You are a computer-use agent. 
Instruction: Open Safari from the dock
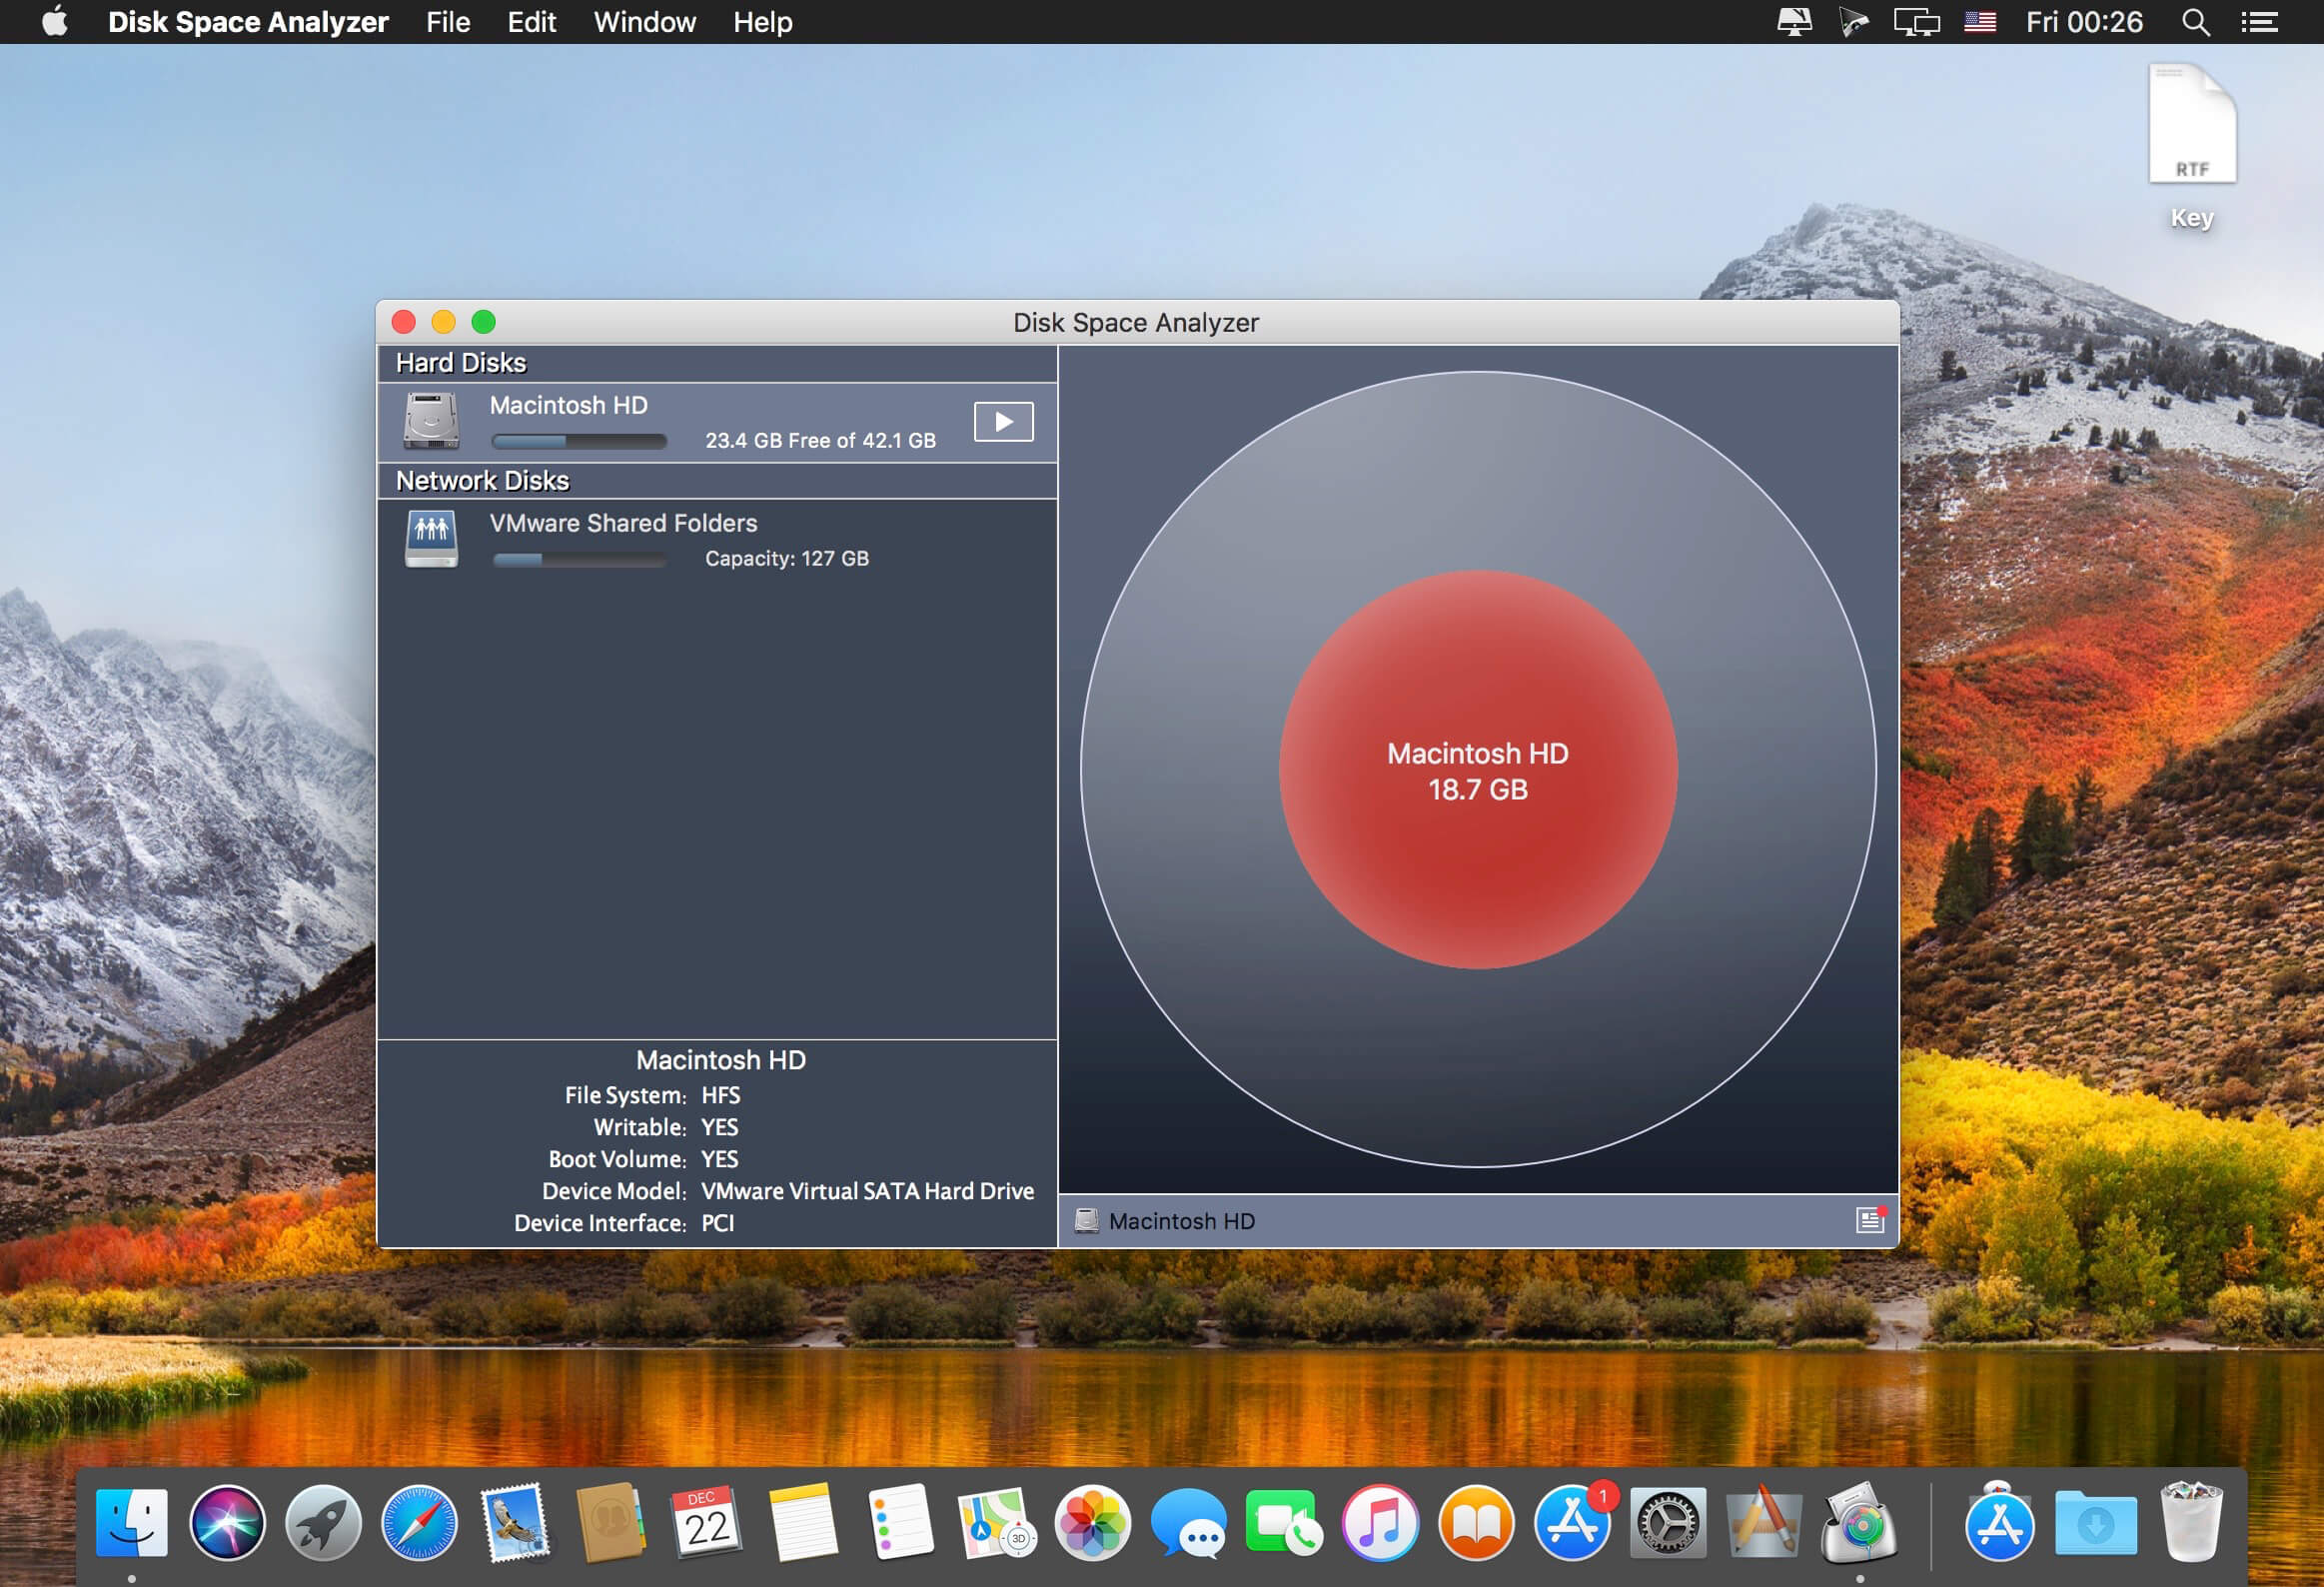(x=420, y=1522)
